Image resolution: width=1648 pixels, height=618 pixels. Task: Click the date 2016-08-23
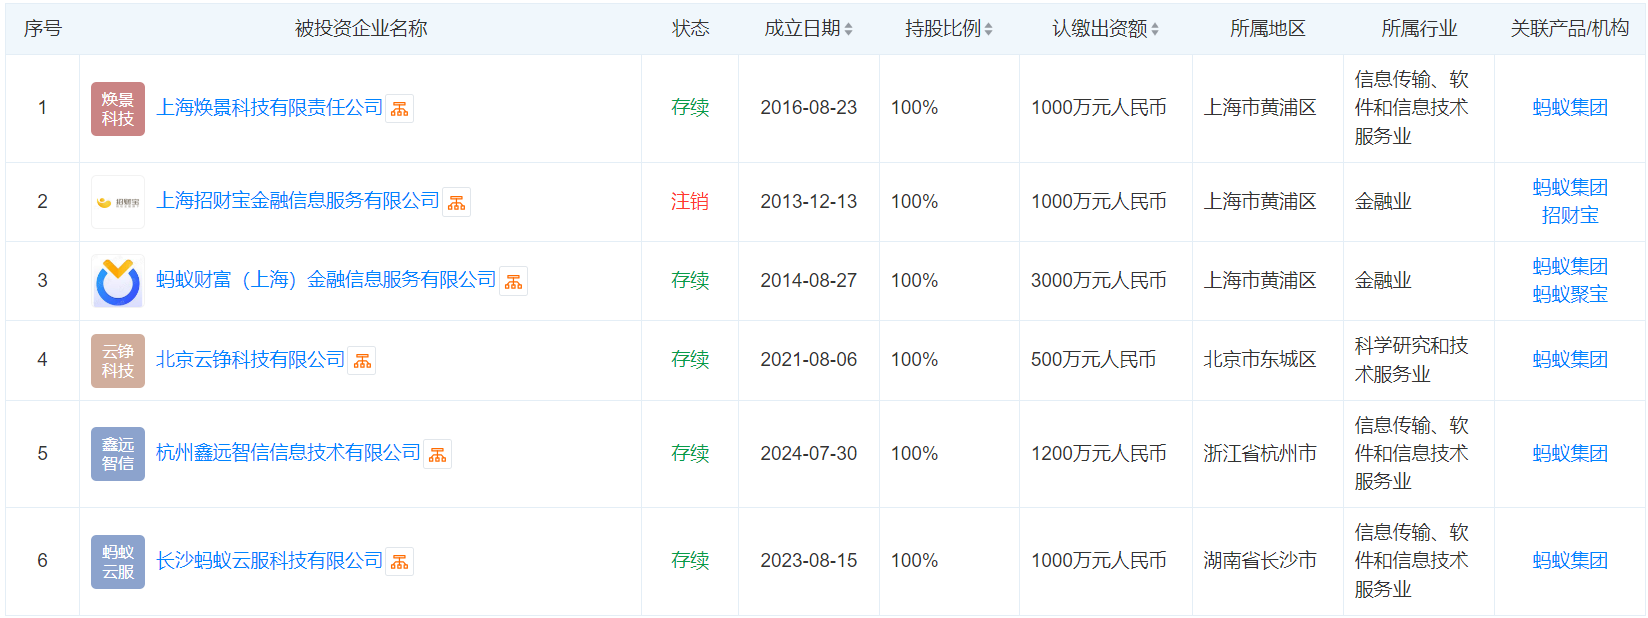tap(809, 108)
